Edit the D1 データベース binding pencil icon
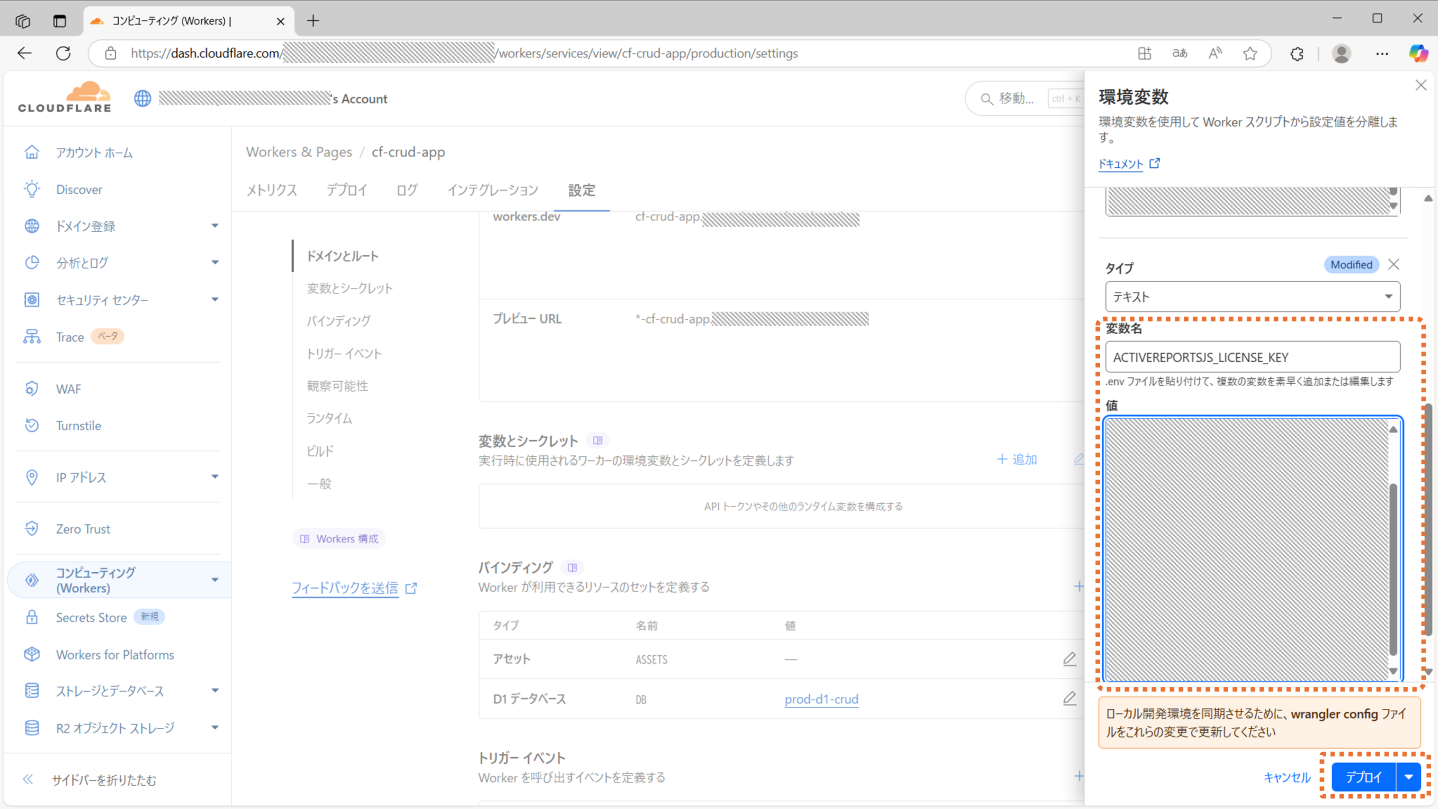The width and height of the screenshot is (1438, 809). (1070, 699)
